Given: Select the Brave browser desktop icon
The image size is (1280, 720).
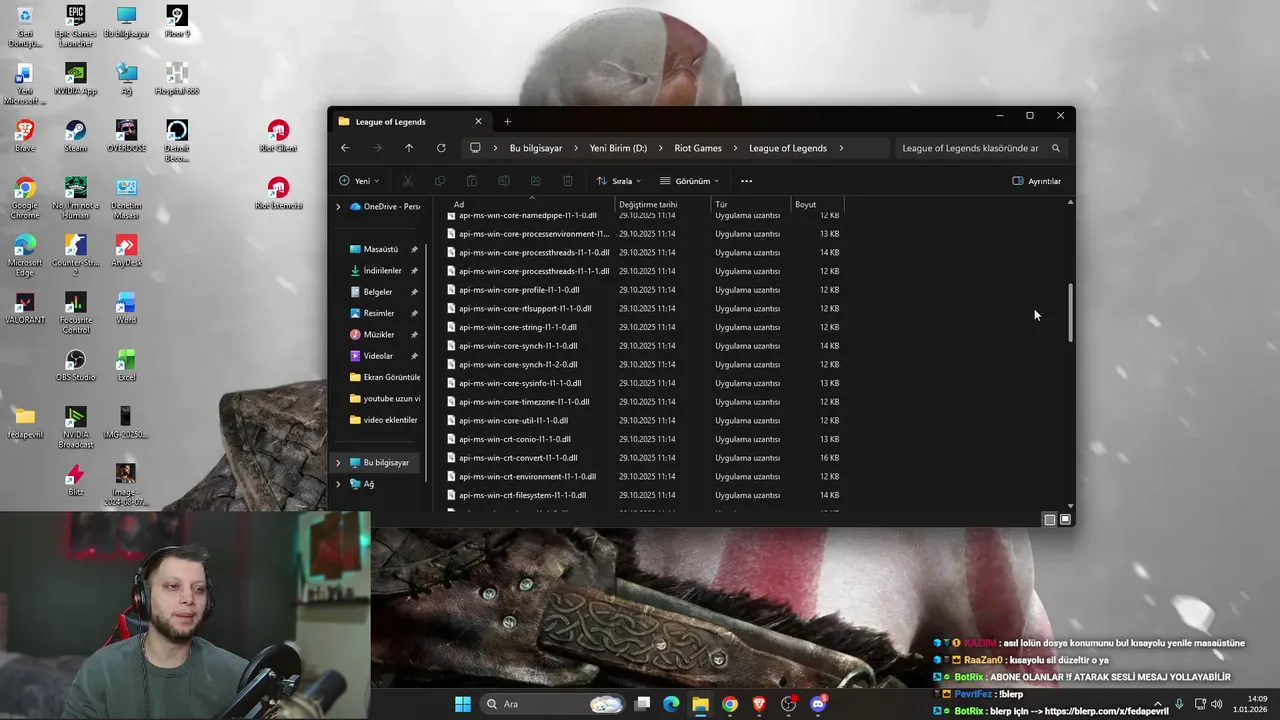Looking at the screenshot, I should pos(24,136).
